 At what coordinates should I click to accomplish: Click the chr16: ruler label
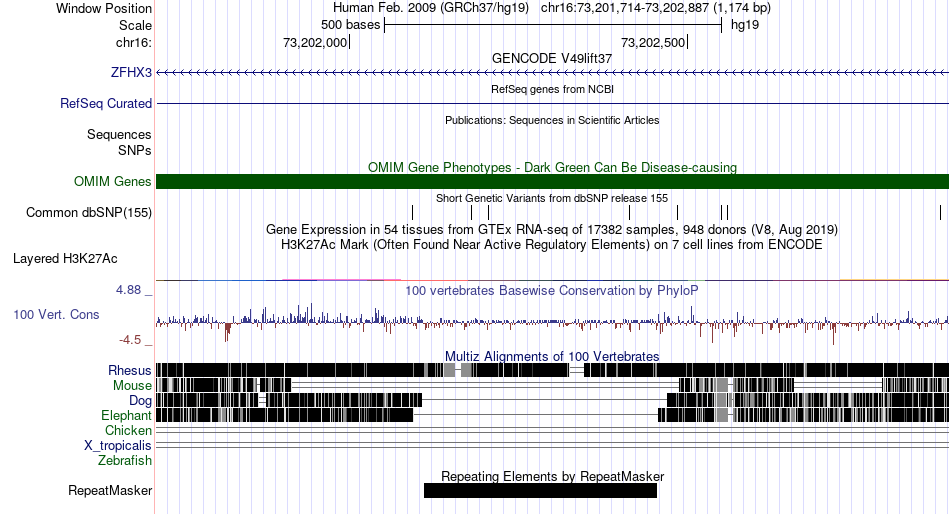click(x=133, y=42)
